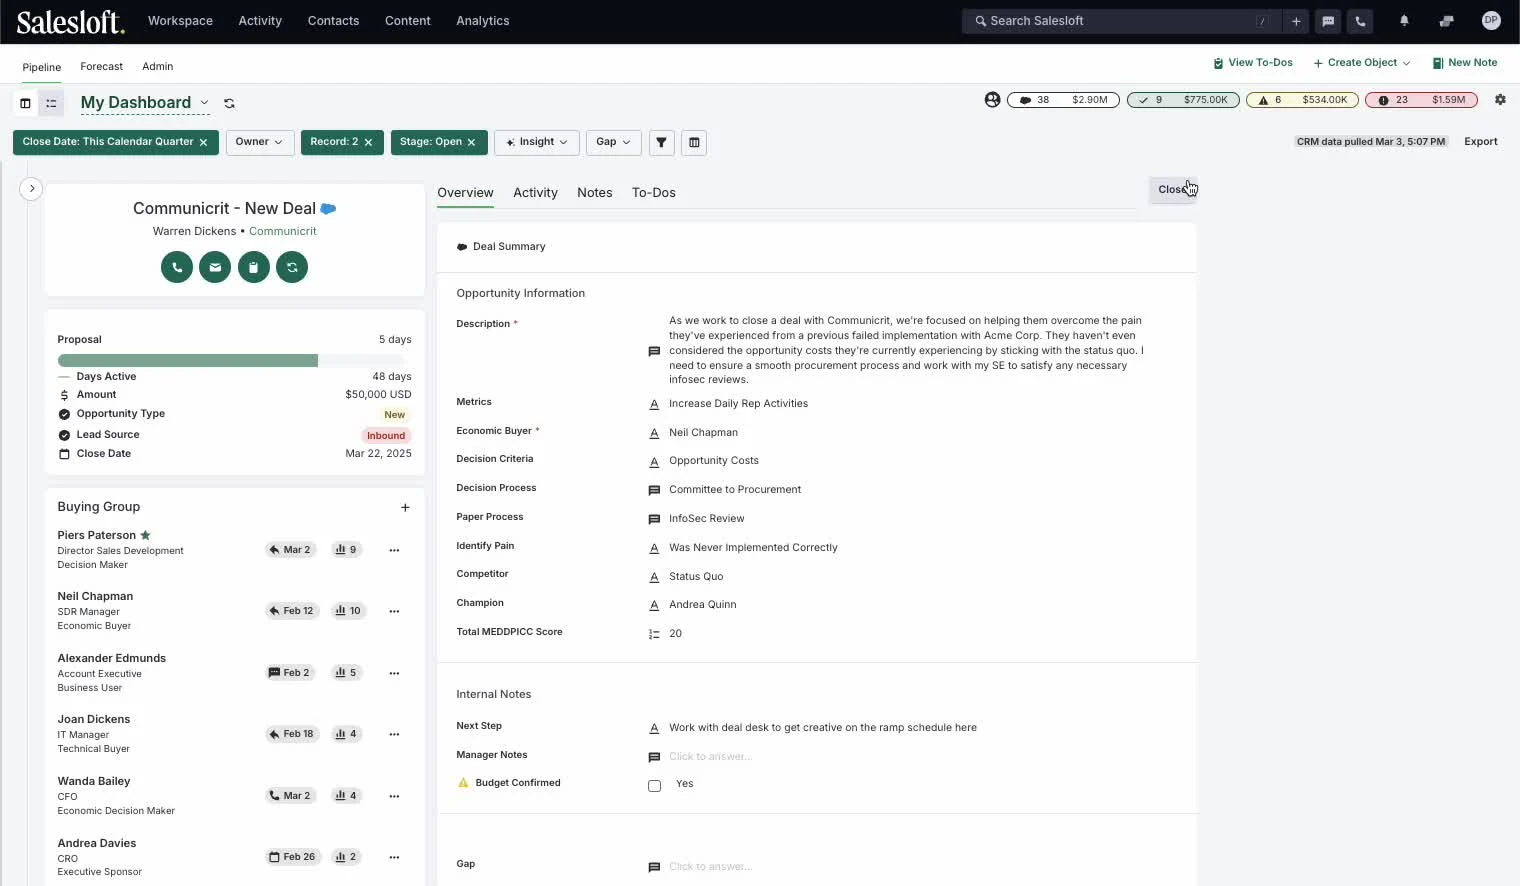Click into the Search Salesloft field
1520x886 pixels.
point(1120,21)
